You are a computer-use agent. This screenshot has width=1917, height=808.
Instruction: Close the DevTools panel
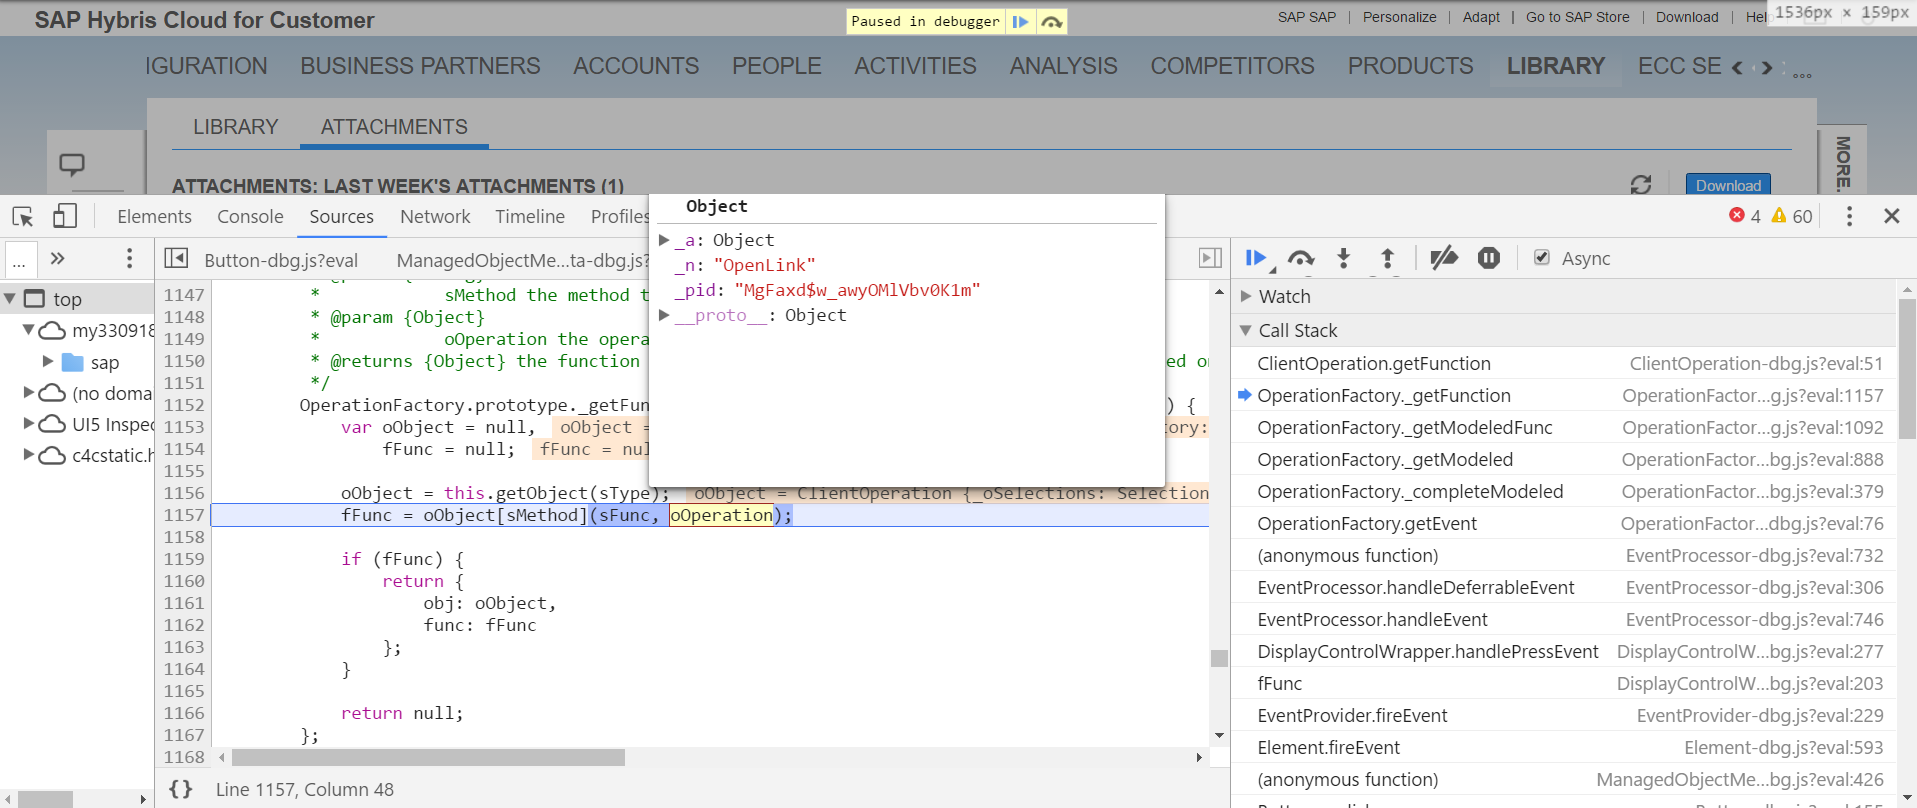tap(1892, 216)
